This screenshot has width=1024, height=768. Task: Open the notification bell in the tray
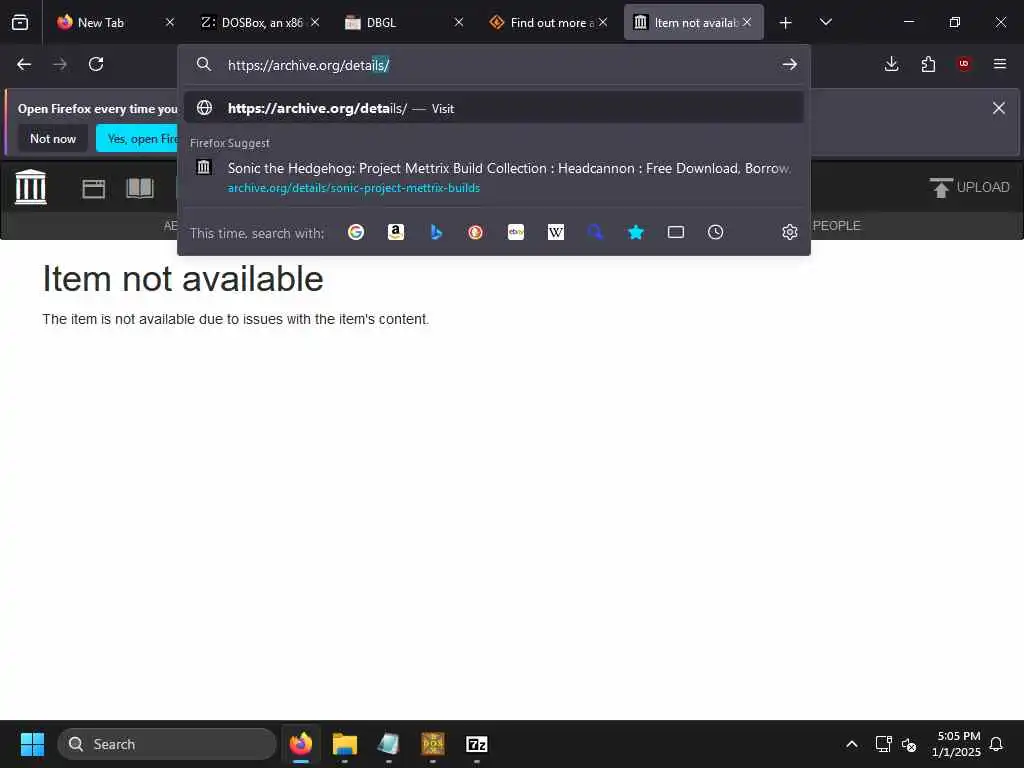(996, 744)
